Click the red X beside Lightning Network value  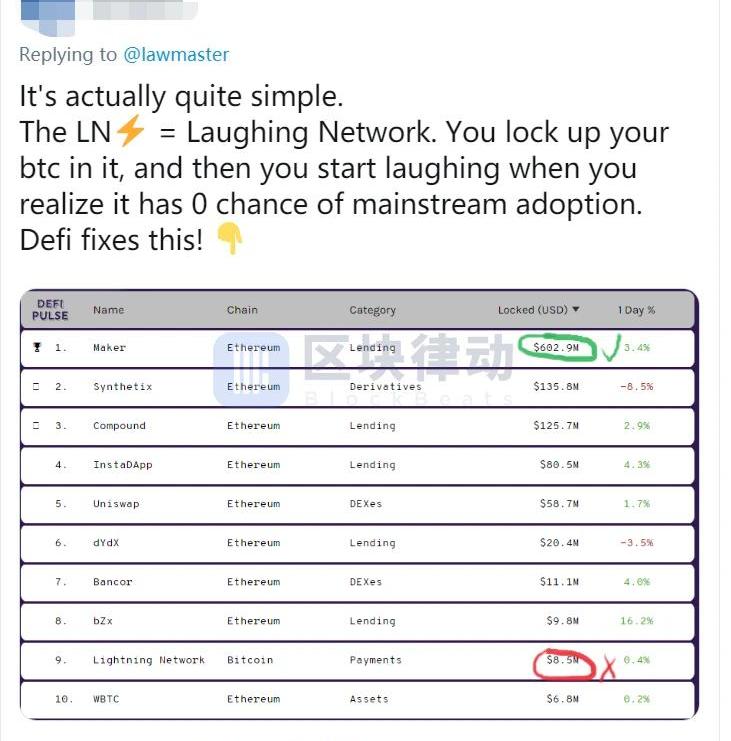[607, 667]
